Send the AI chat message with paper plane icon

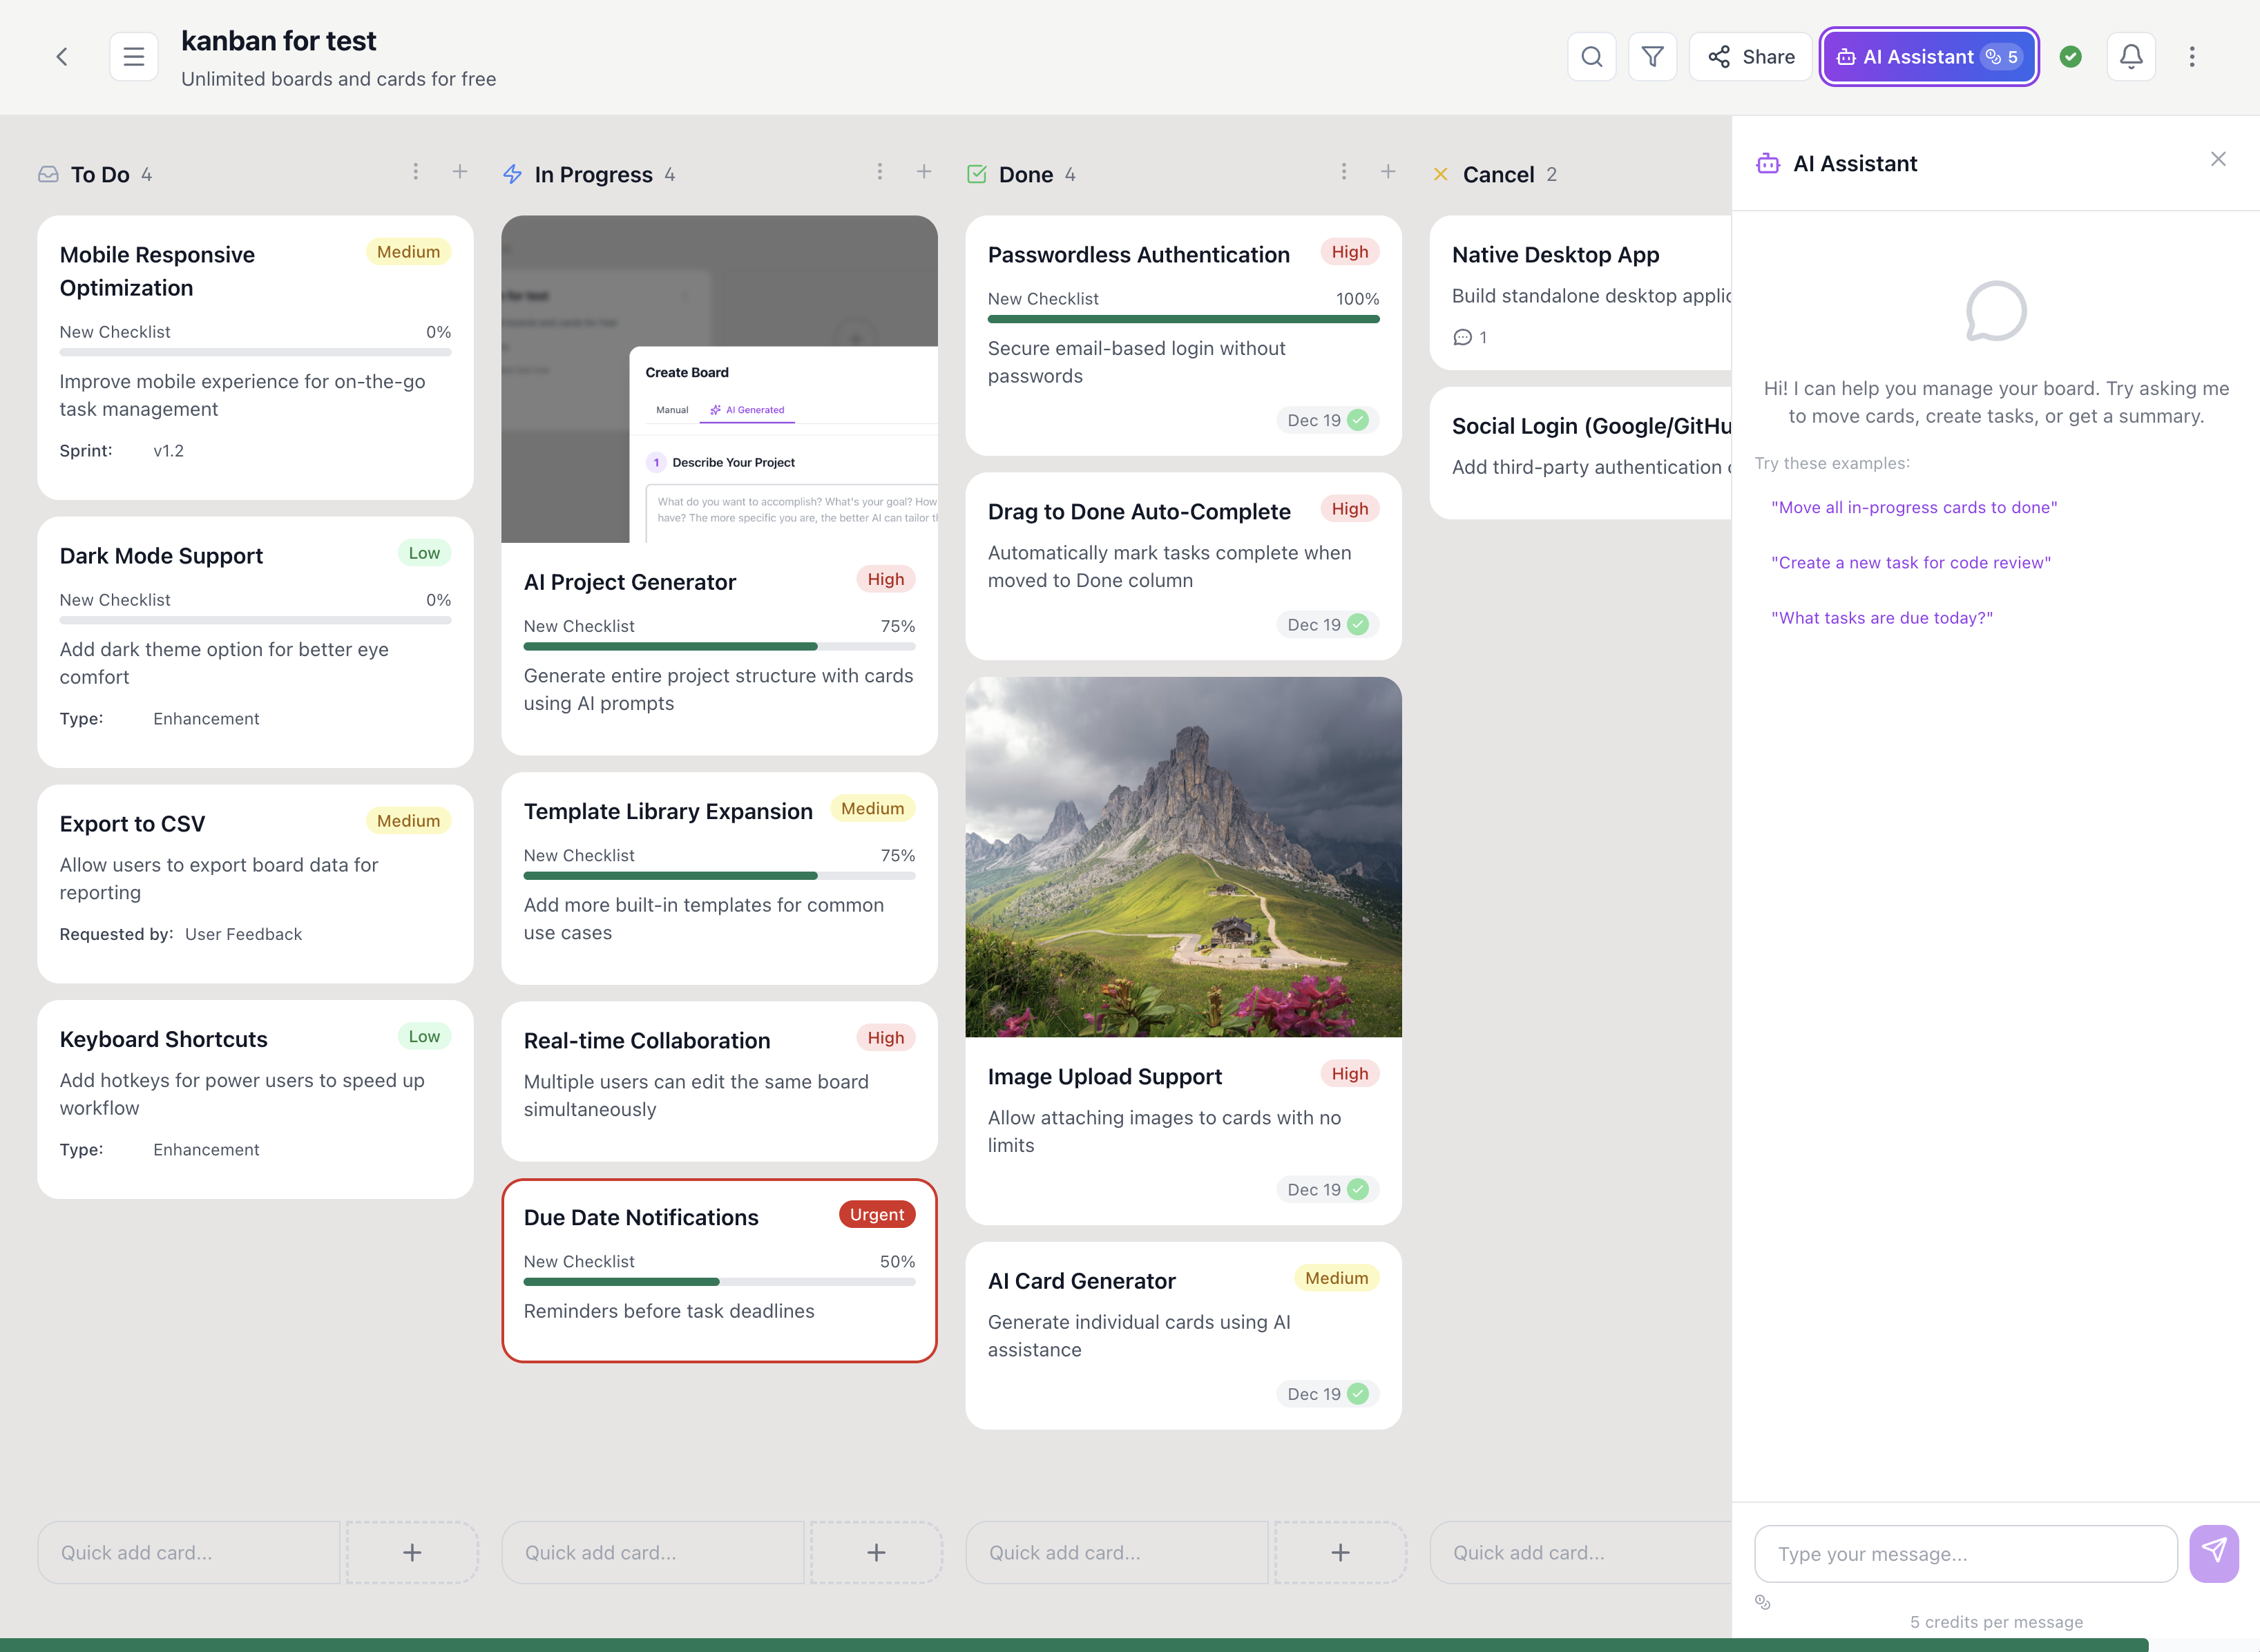pyautogui.click(x=2213, y=1553)
